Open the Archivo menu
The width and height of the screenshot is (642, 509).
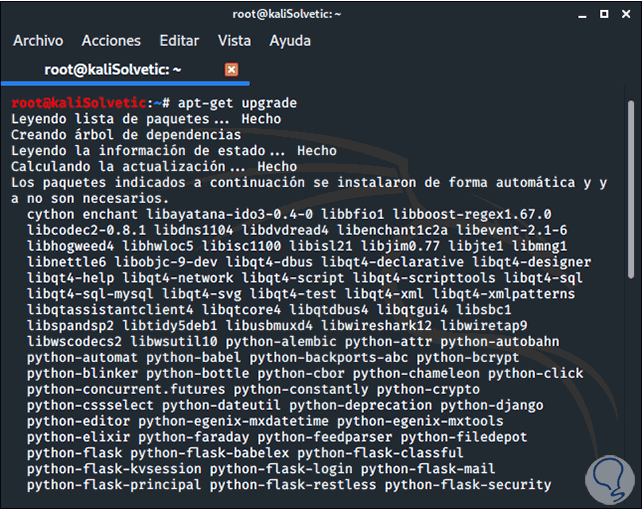coord(38,41)
